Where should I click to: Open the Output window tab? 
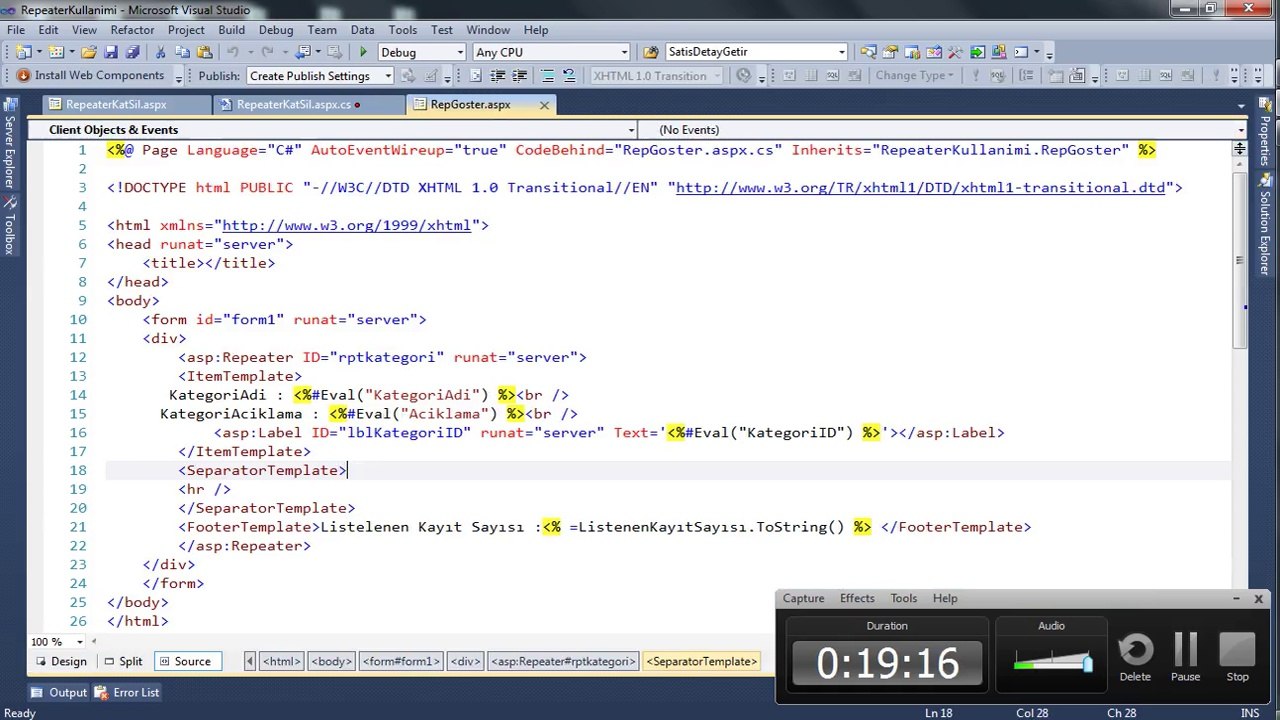click(x=59, y=692)
